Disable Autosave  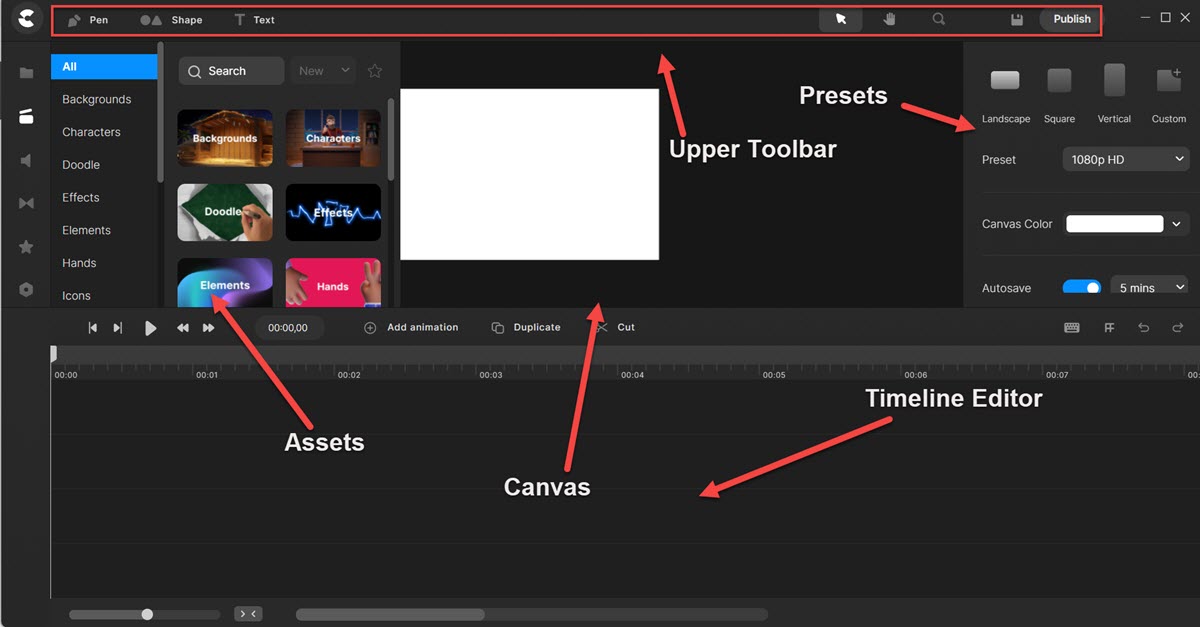pos(1082,287)
